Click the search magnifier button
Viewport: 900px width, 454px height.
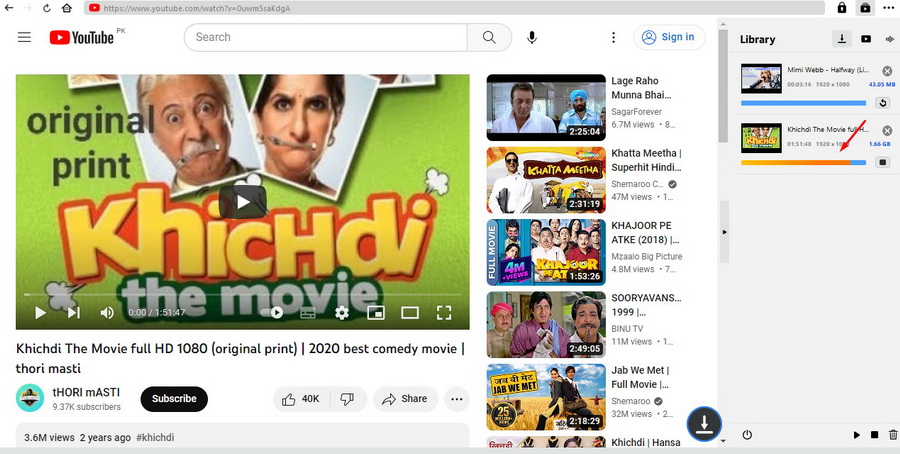point(489,37)
